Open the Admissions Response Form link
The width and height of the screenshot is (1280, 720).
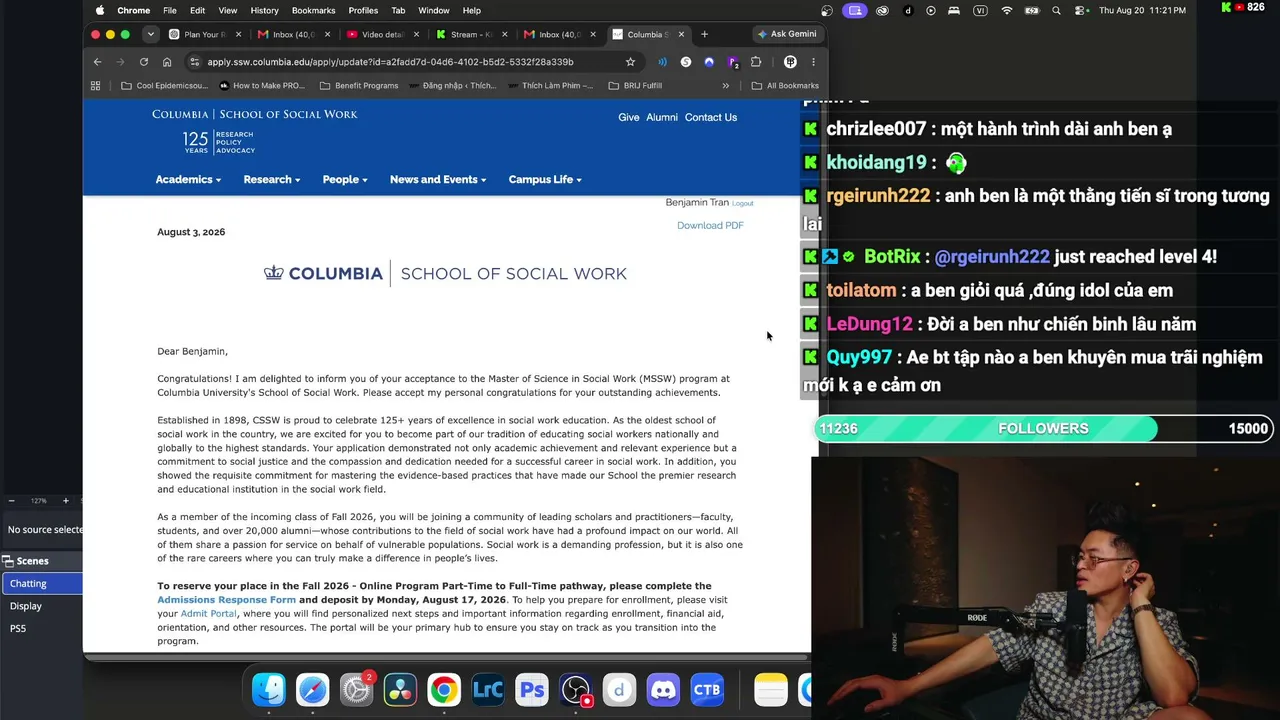226,600
